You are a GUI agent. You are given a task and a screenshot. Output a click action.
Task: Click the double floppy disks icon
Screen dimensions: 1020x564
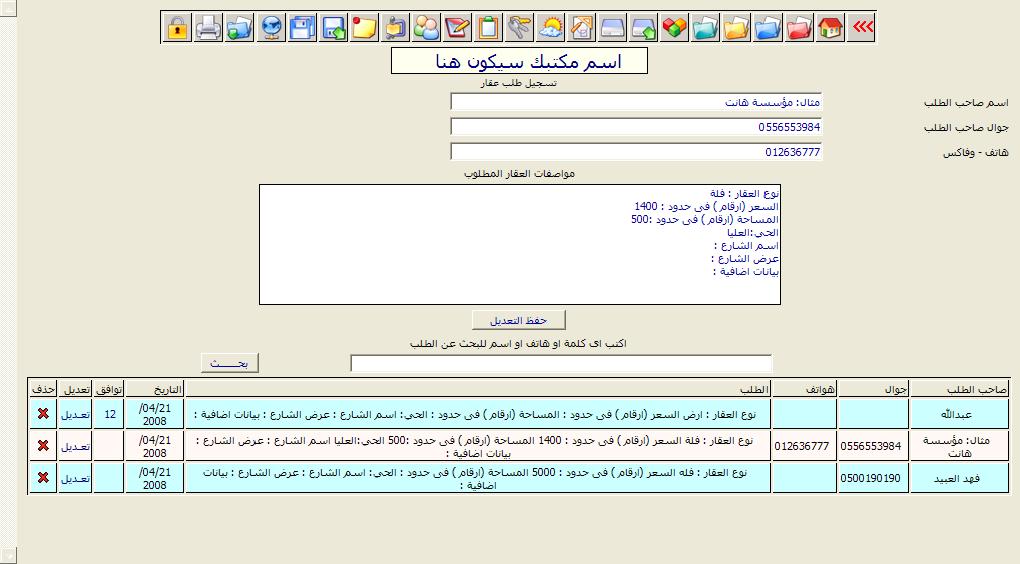coord(302,27)
